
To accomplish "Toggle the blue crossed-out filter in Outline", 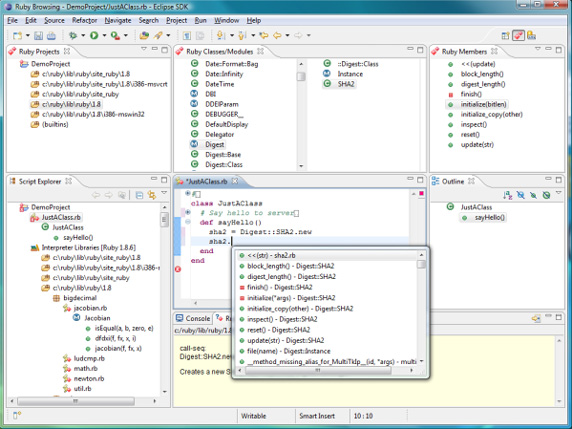I will (521, 195).
